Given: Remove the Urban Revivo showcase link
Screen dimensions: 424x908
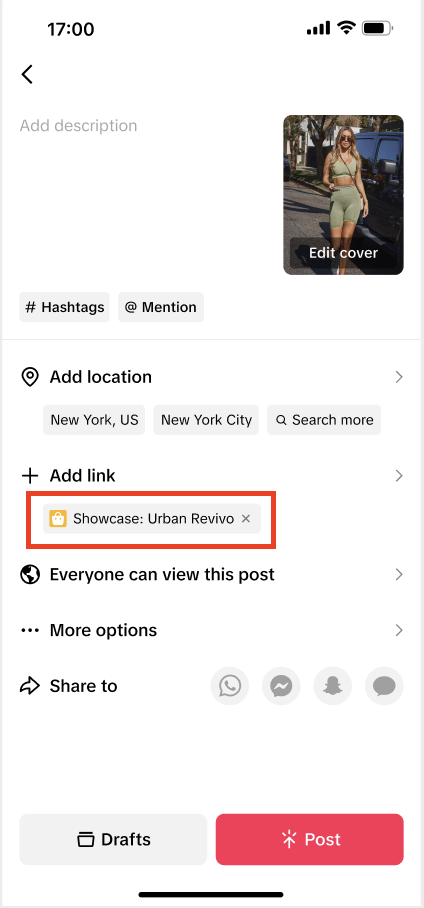Looking at the screenshot, I should (x=246, y=518).
